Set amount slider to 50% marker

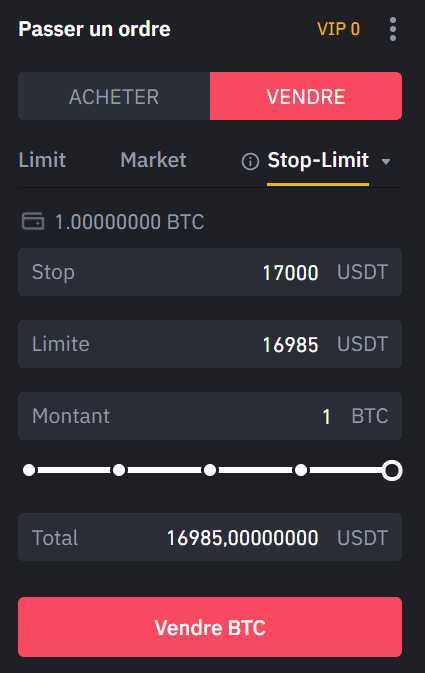[210, 470]
